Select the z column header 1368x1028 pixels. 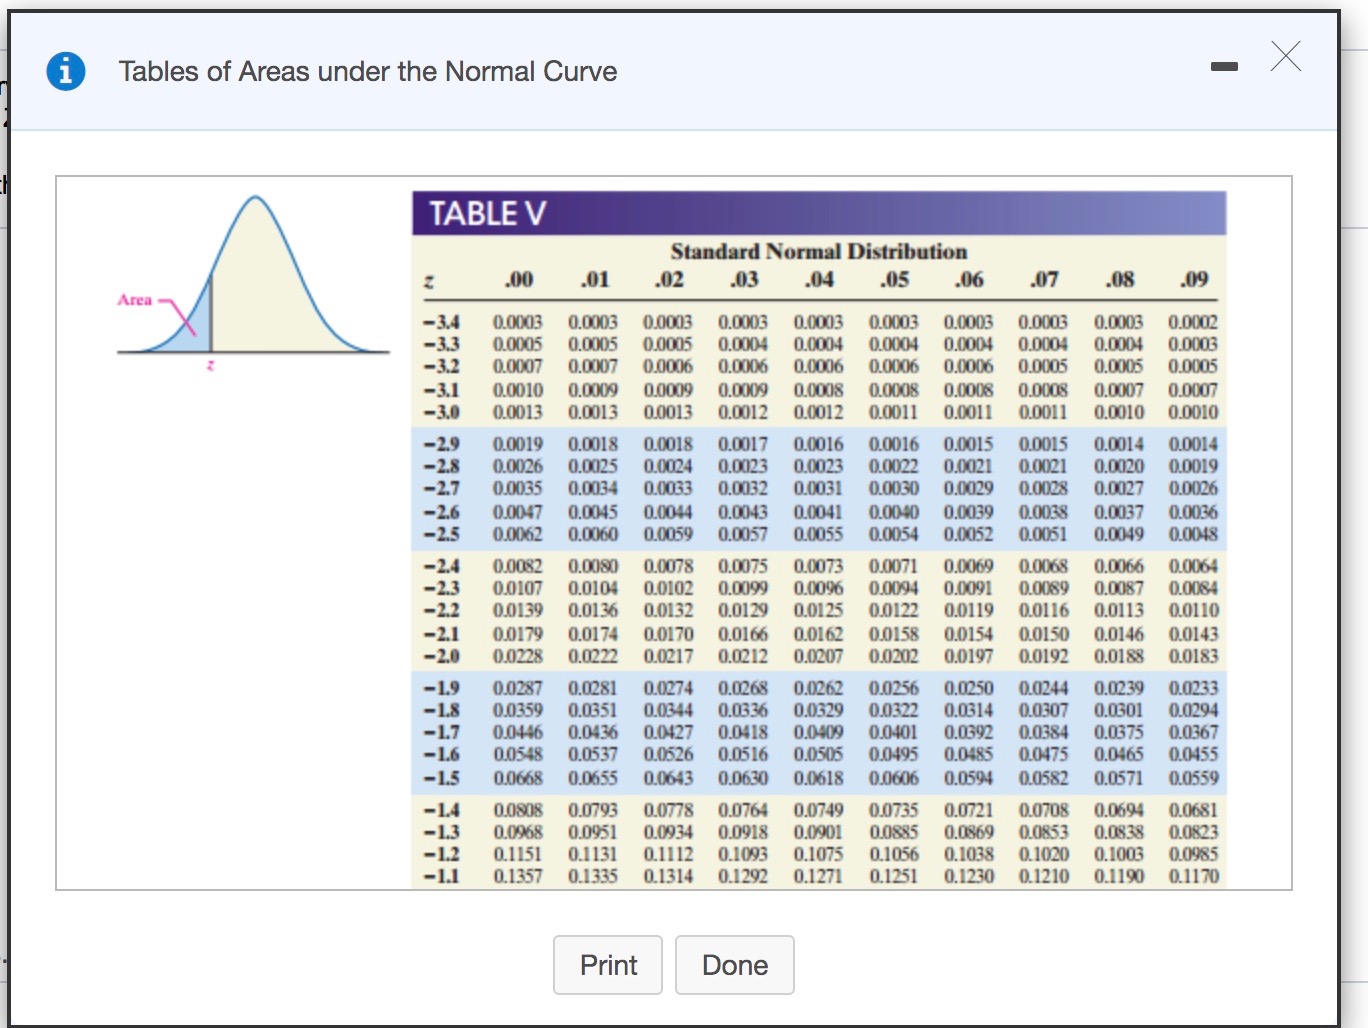point(428,283)
